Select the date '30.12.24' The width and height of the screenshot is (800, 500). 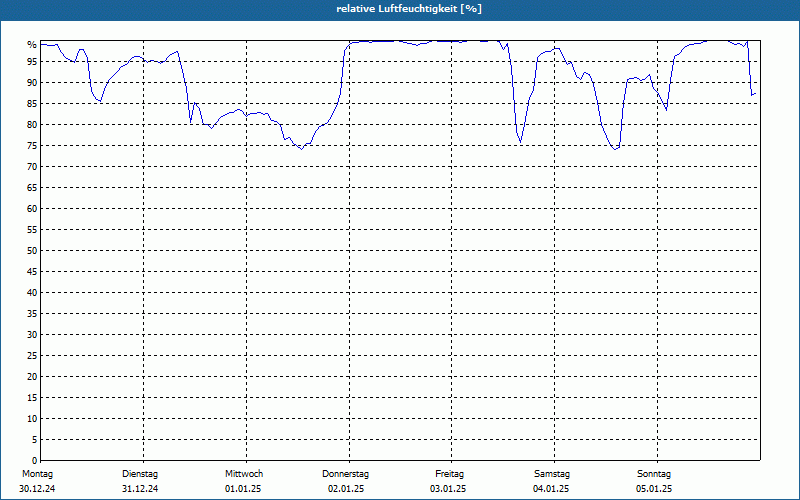coord(37,489)
